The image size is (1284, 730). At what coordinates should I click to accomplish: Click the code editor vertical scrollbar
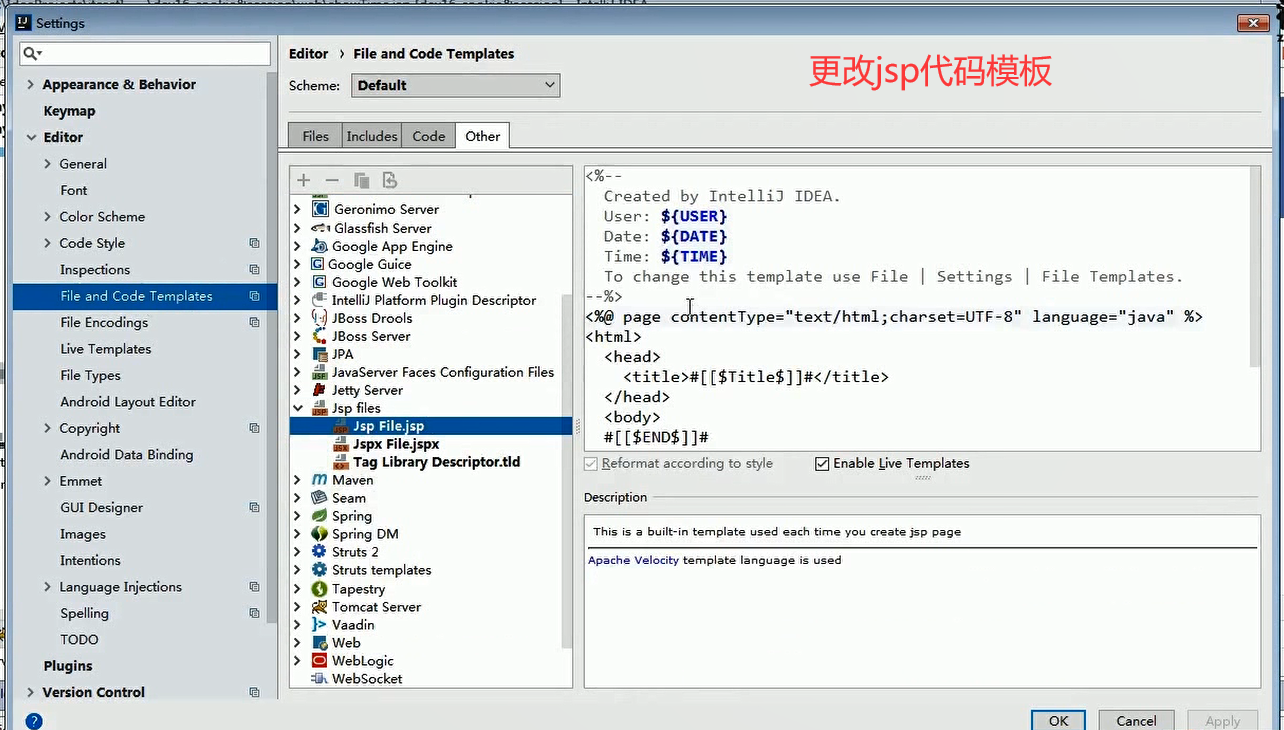click(1255, 266)
